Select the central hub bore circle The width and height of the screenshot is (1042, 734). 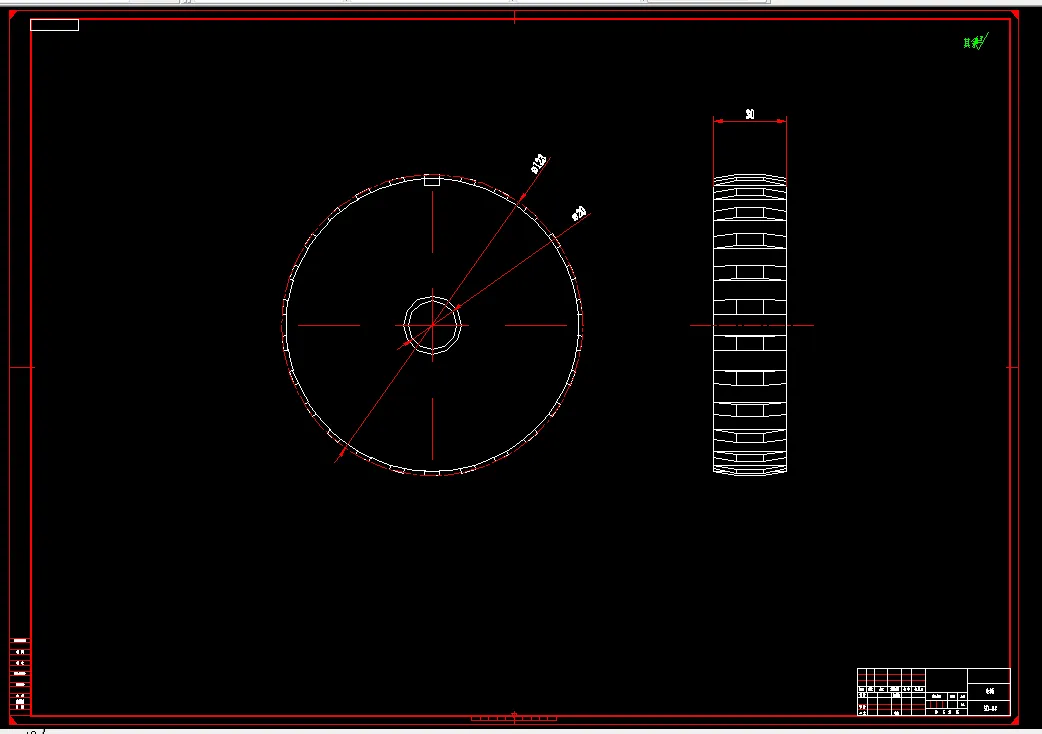point(433,325)
